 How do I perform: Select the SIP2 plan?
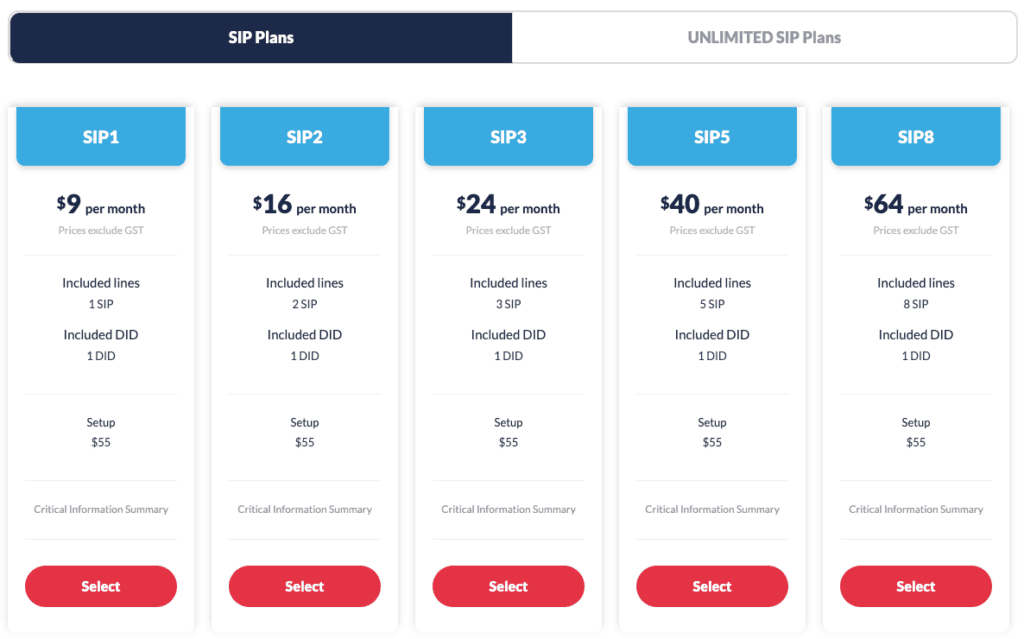coord(304,586)
